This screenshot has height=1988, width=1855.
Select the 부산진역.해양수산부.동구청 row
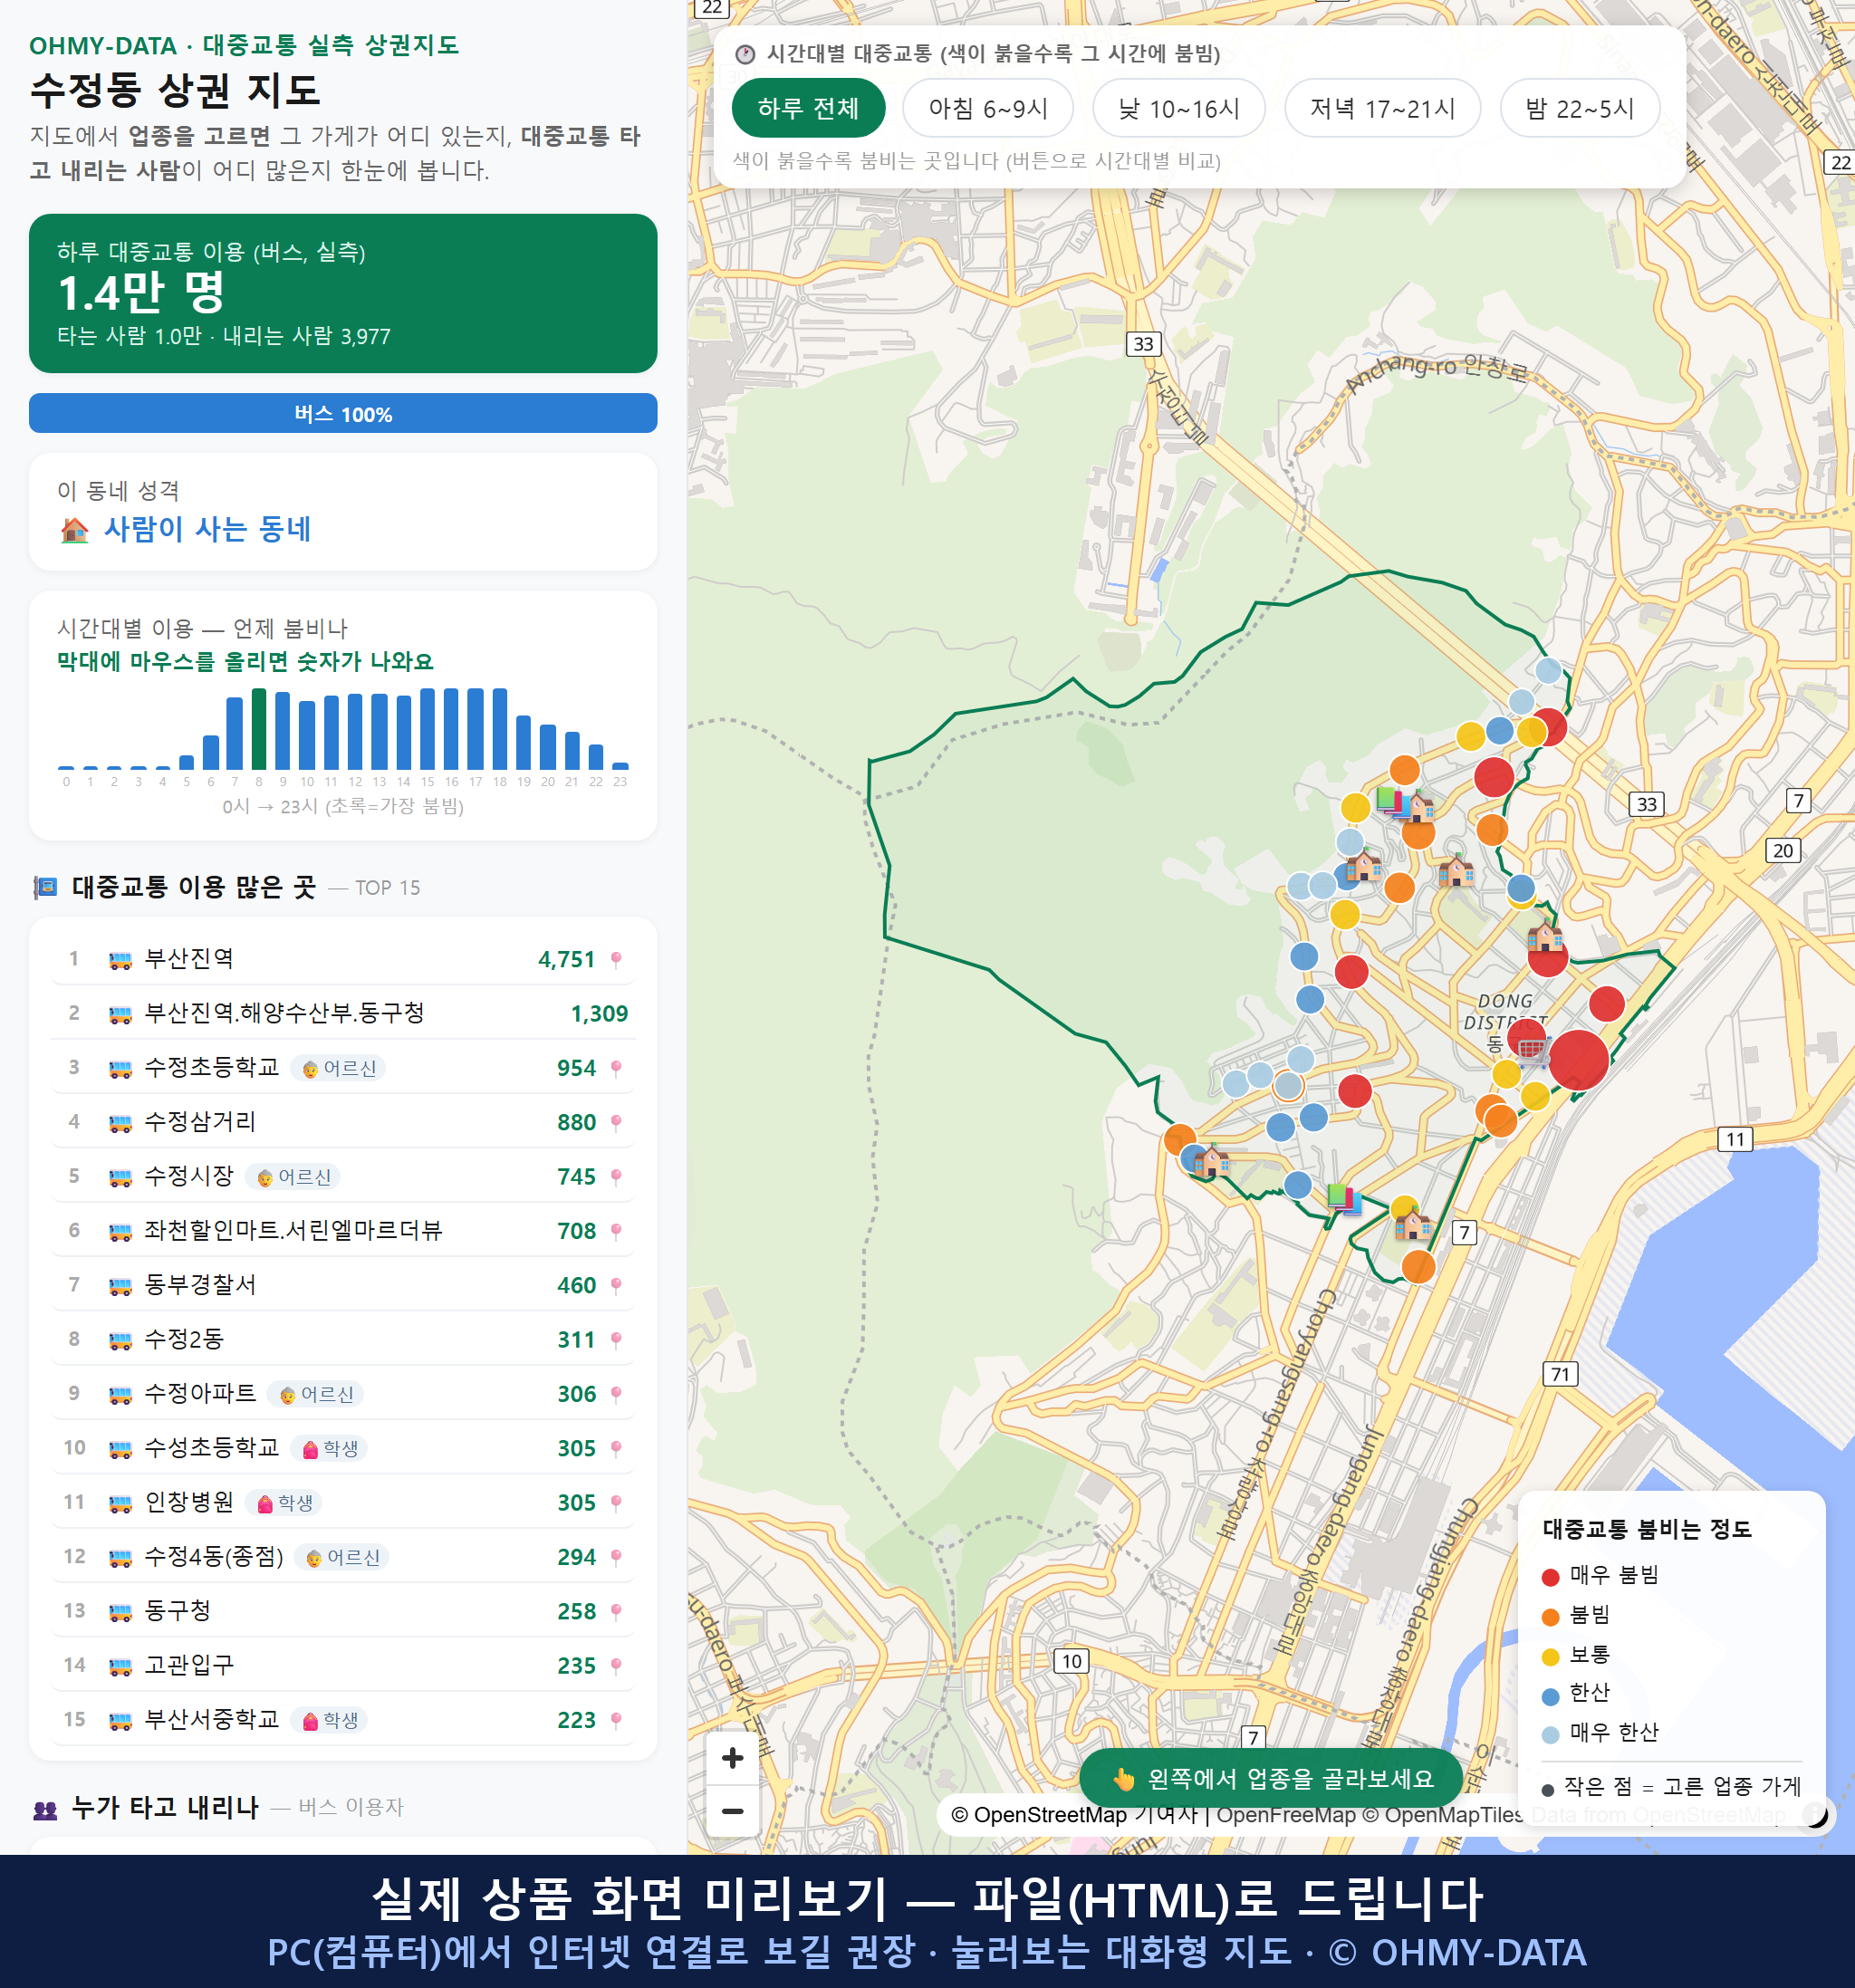[343, 1013]
